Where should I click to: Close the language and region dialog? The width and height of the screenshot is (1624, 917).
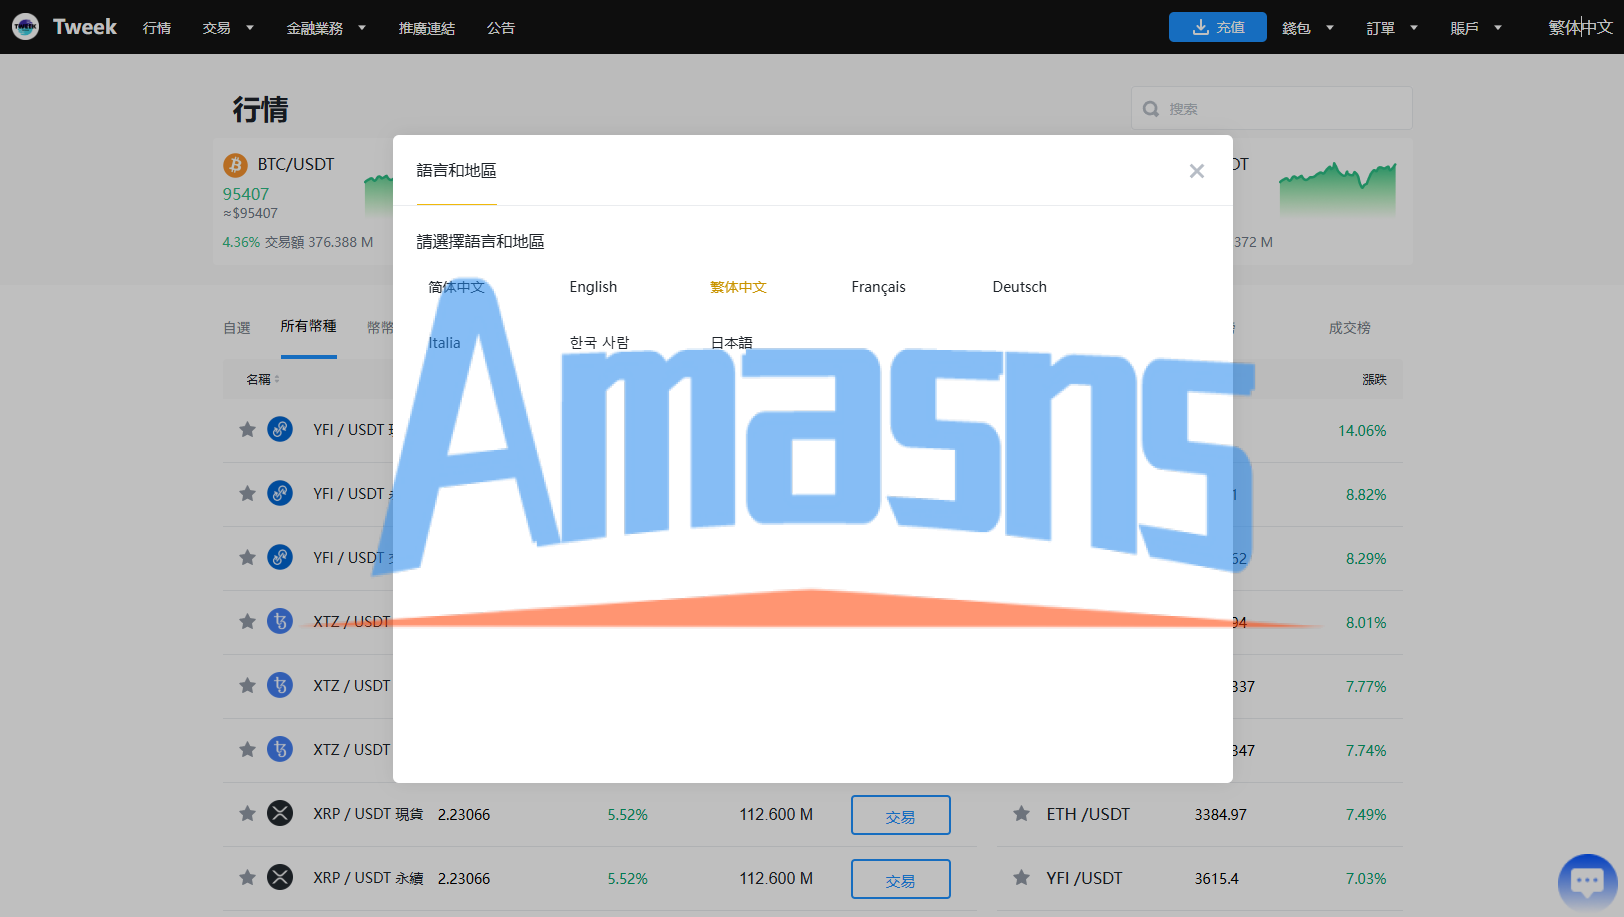point(1196,171)
